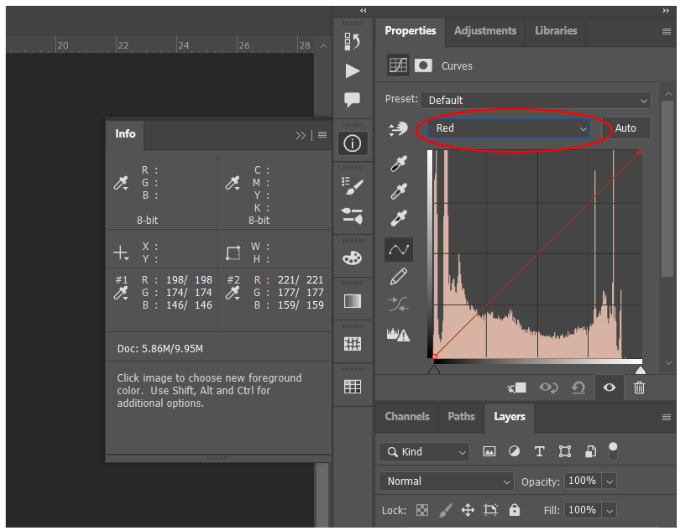The width and height of the screenshot is (682, 532).
Task: Pick the set gray point eyedropper
Action: 398,191
